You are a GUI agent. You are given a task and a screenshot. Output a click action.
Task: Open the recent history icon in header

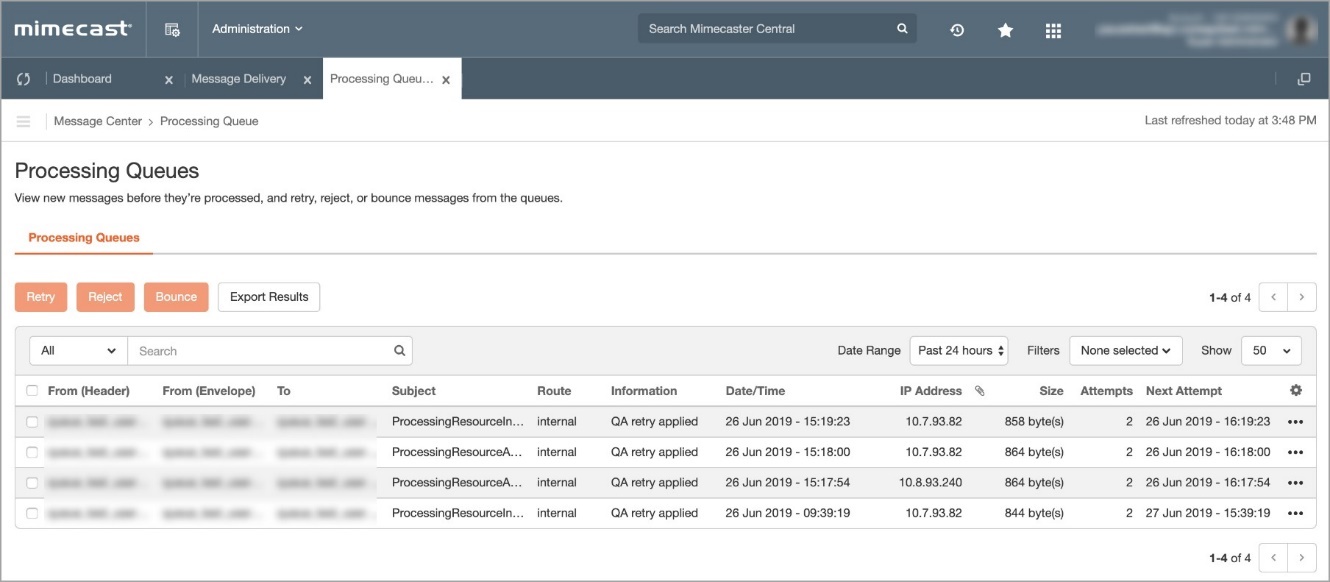click(x=956, y=31)
